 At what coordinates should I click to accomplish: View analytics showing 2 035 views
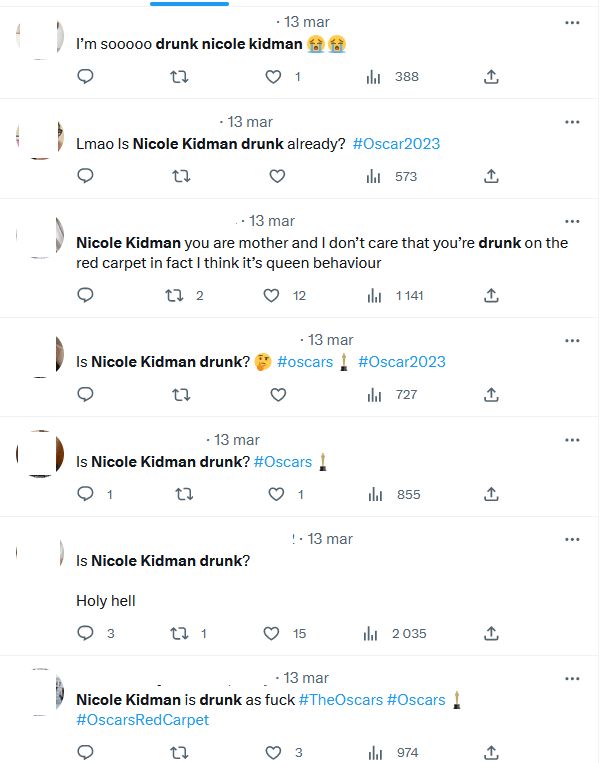[374, 633]
